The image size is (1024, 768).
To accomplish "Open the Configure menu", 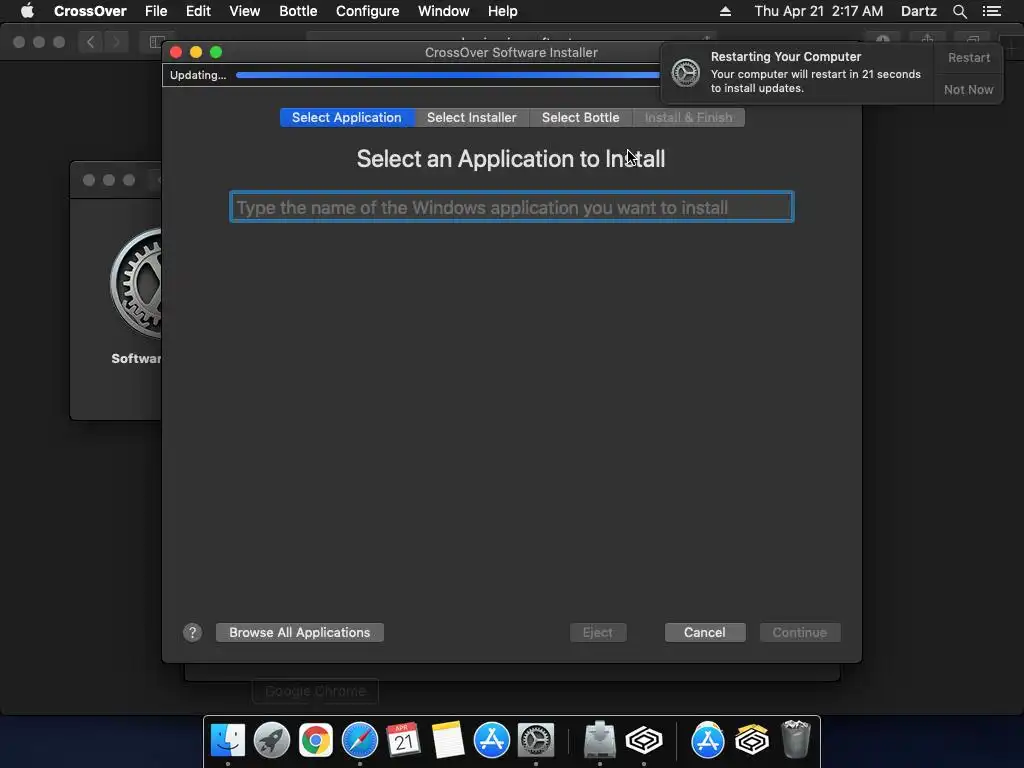I will point(367,11).
